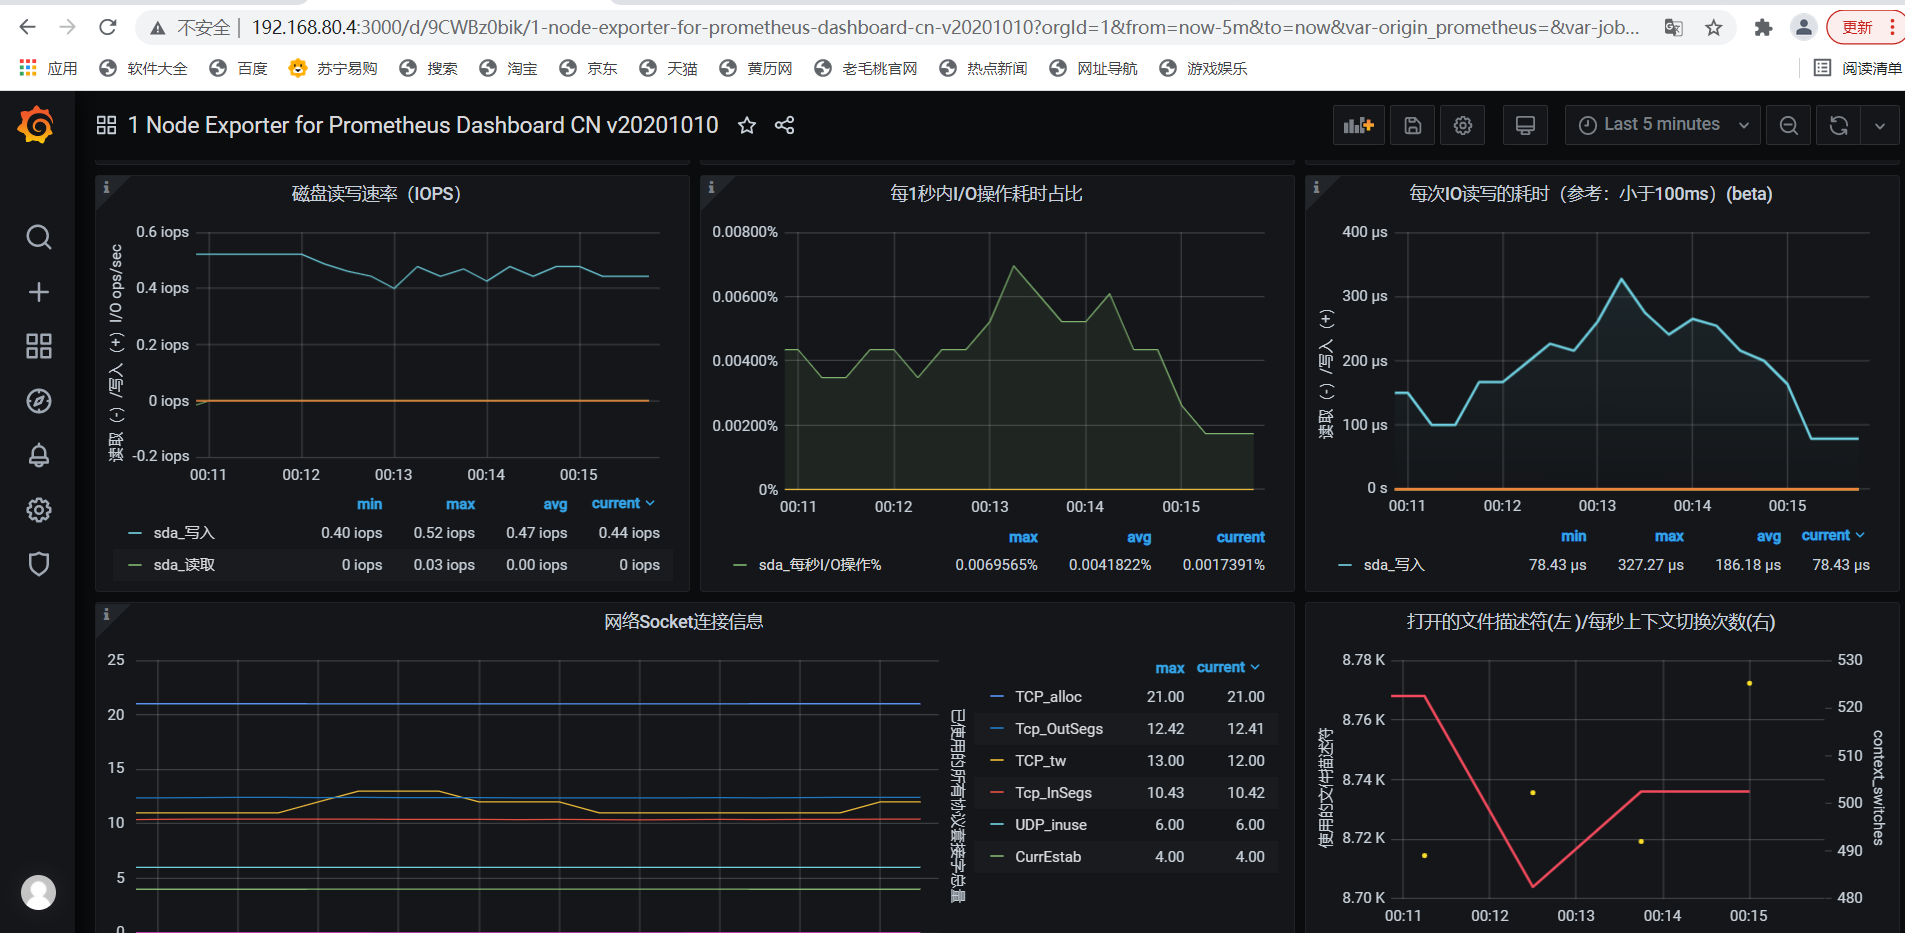1905x933 pixels.
Task: Open the refresh interval dropdown arrow
Action: tap(1881, 125)
